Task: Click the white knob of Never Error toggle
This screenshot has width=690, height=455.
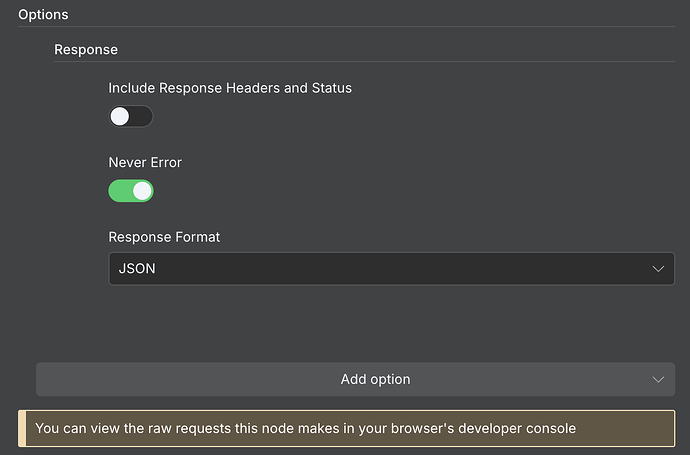Action: coord(142,190)
